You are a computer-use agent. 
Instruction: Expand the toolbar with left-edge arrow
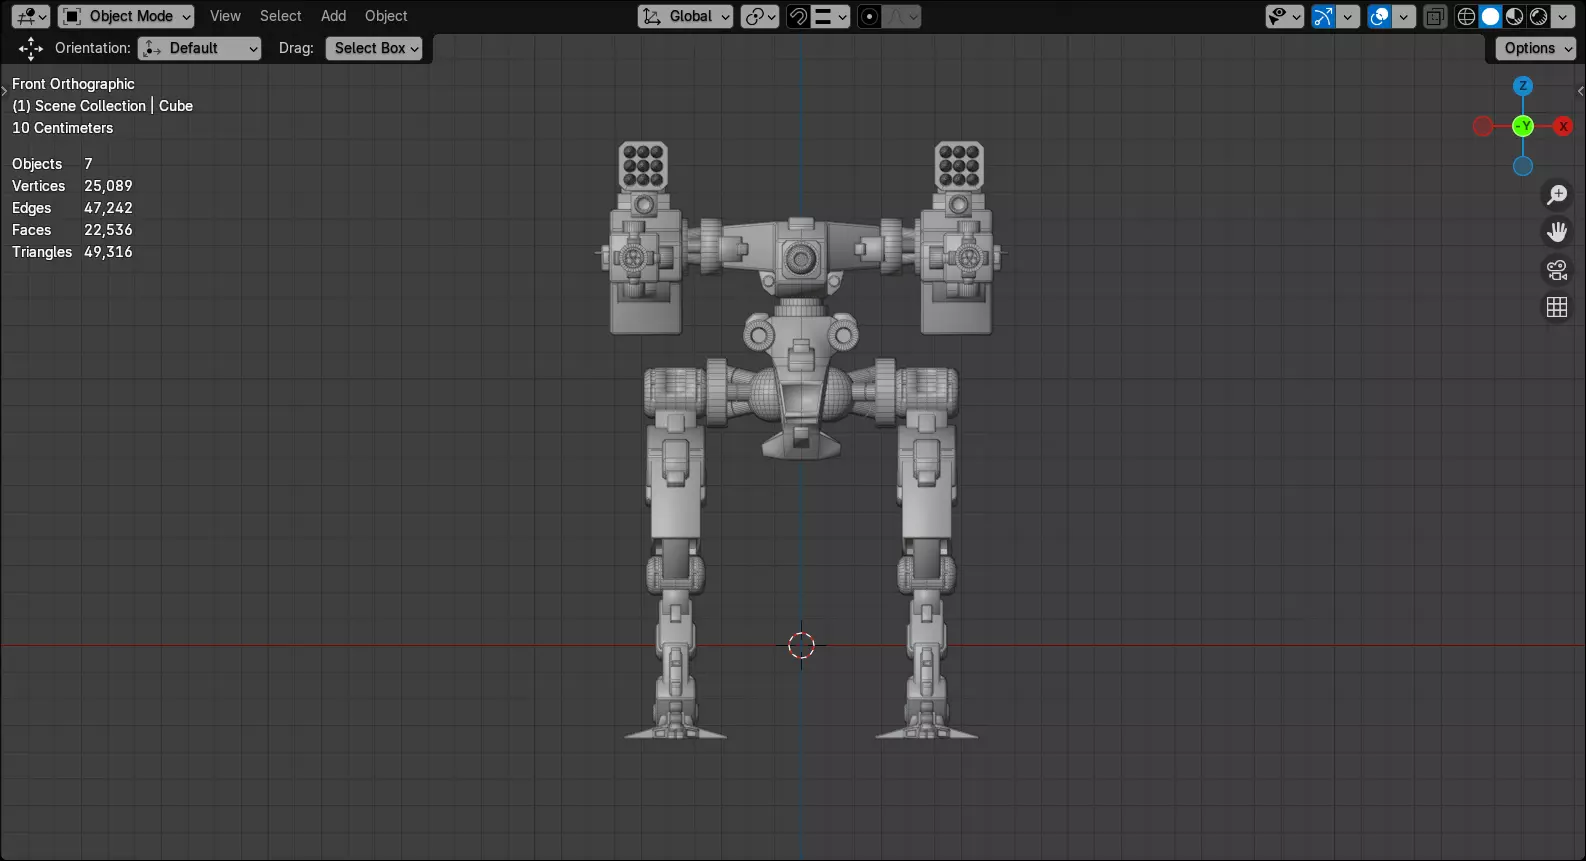[4, 91]
